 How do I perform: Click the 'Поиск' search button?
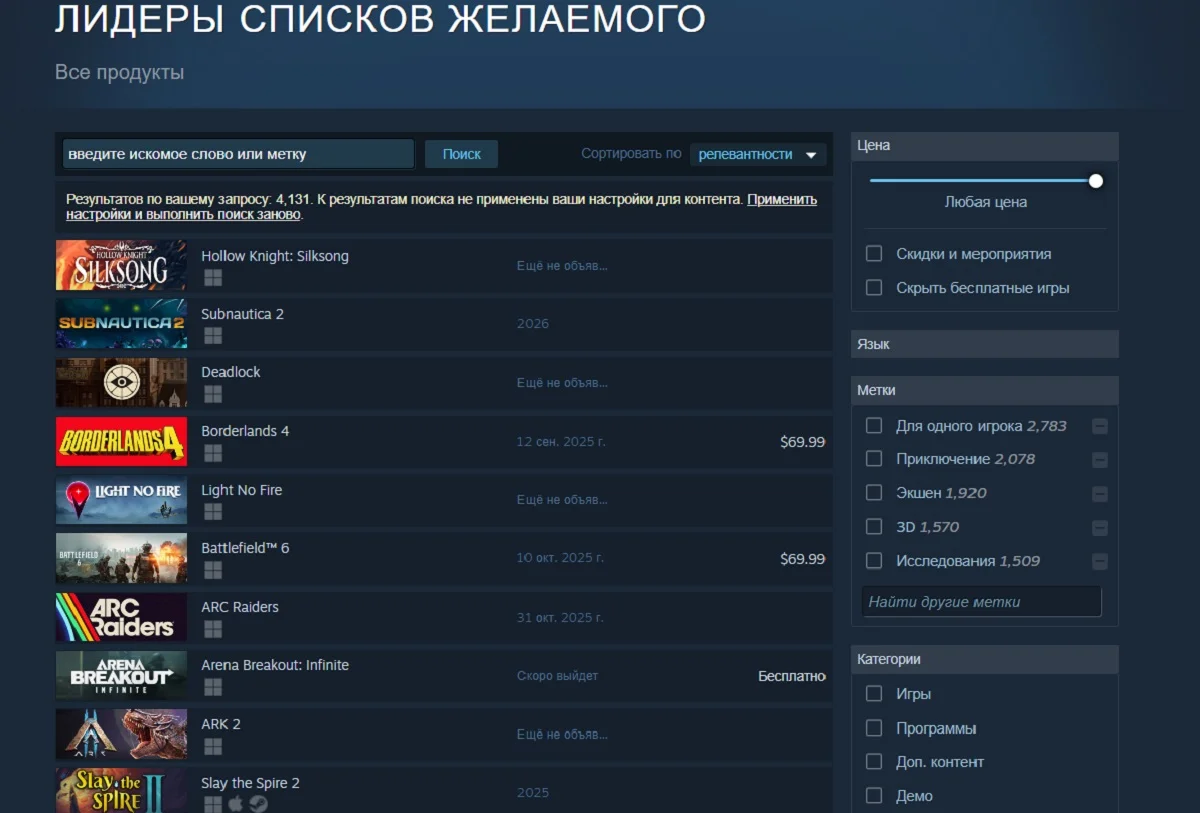[462, 154]
